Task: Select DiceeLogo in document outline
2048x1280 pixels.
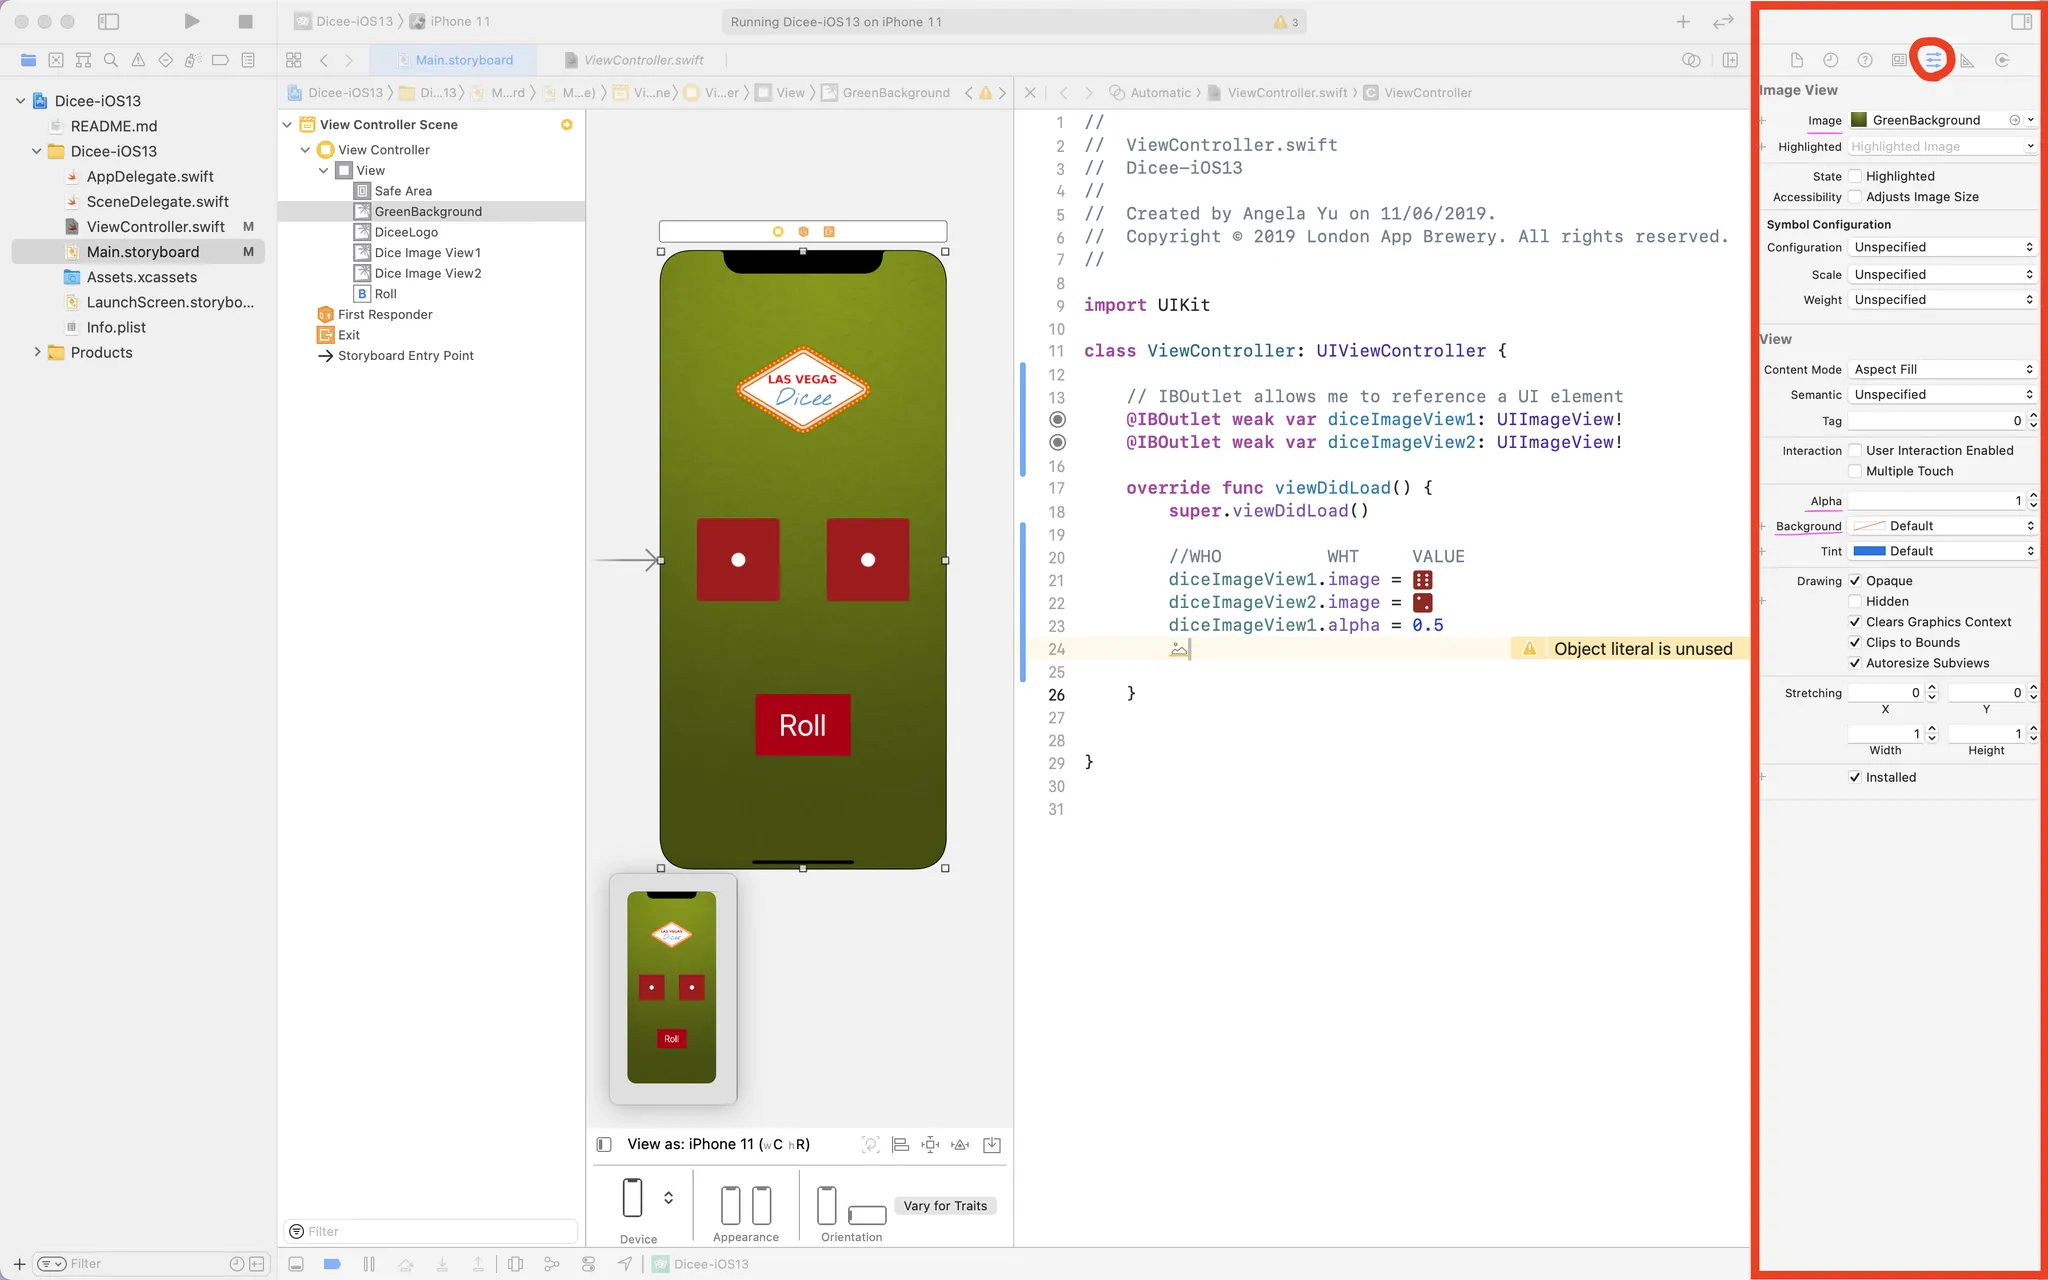Action: (x=406, y=232)
